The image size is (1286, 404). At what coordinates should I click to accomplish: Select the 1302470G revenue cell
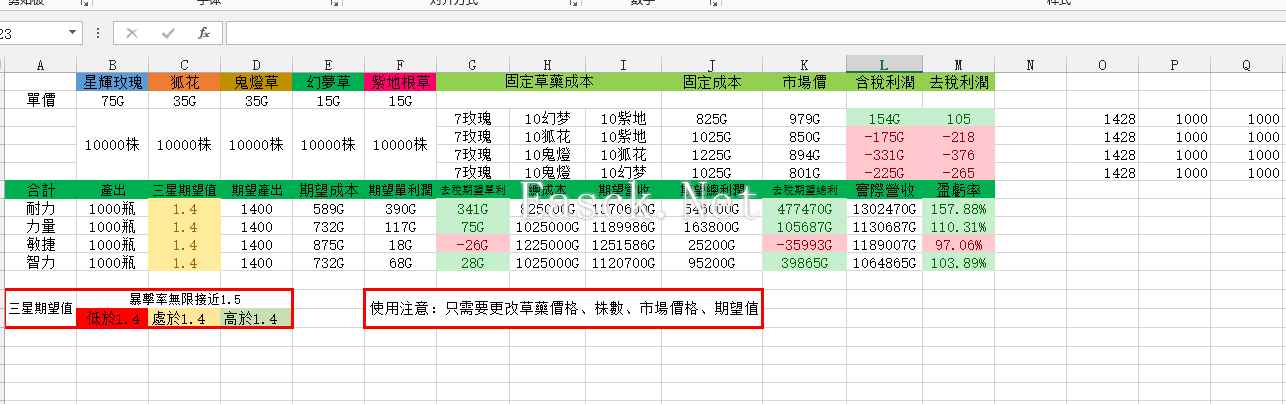(884, 209)
